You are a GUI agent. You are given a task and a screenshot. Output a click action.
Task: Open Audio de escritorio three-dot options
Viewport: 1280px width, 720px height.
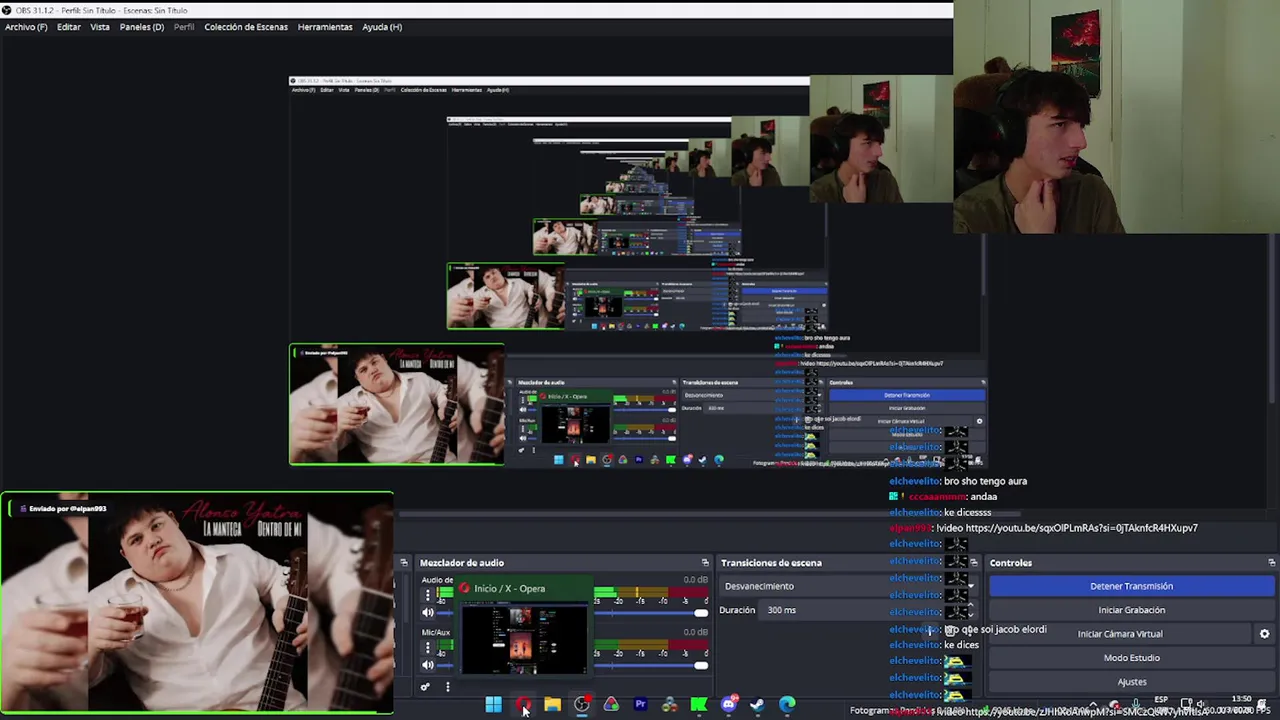tap(428, 595)
